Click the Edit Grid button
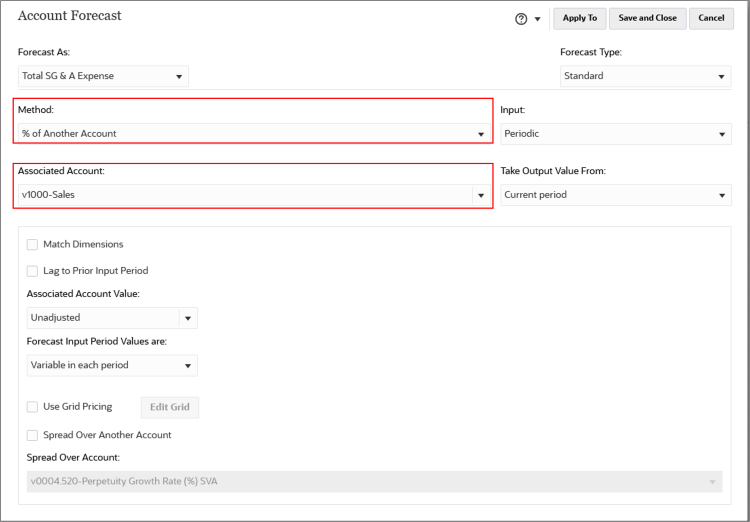 point(169,407)
